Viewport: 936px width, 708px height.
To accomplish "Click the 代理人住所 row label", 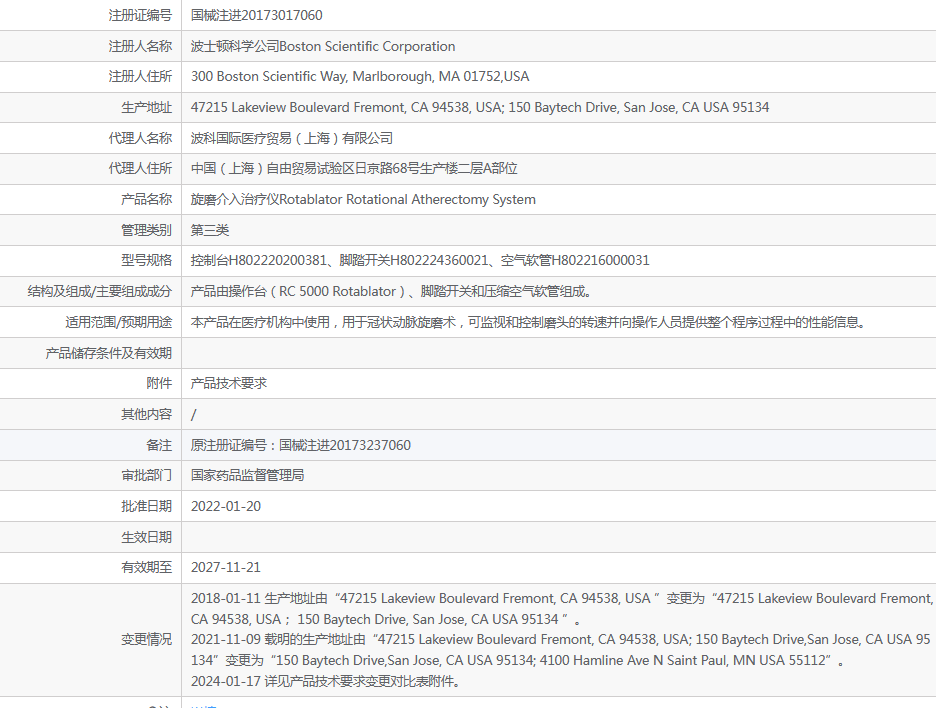I will point(140,168).
